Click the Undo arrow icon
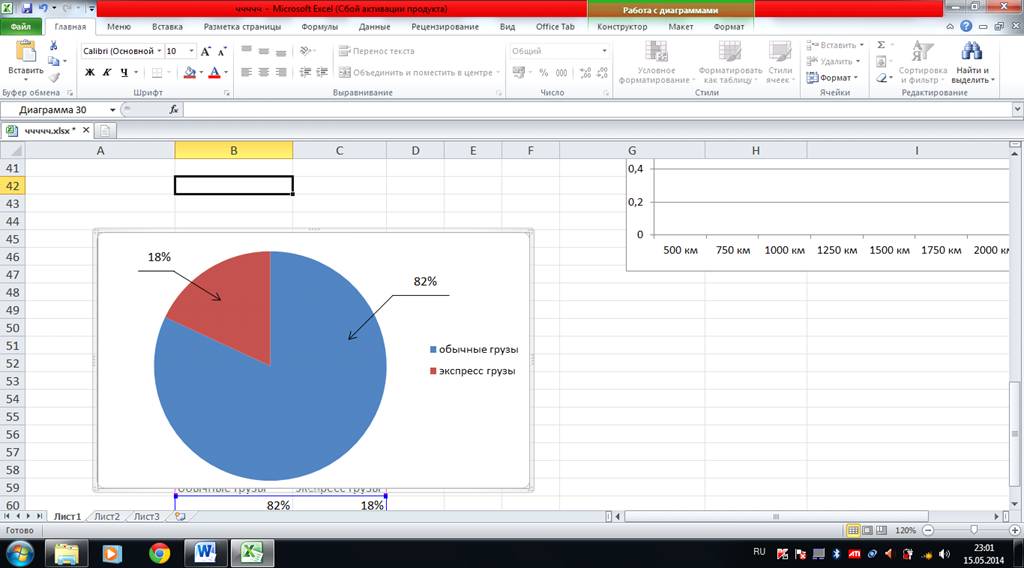 (42, 7)
